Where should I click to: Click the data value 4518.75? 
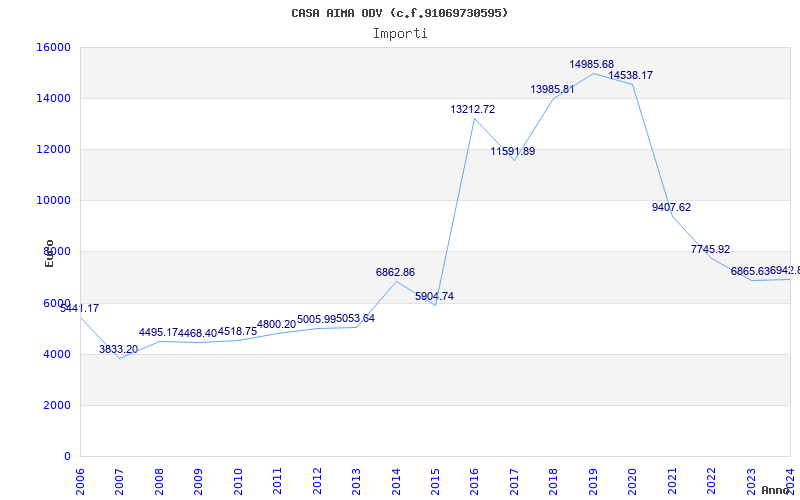point(237,332)
